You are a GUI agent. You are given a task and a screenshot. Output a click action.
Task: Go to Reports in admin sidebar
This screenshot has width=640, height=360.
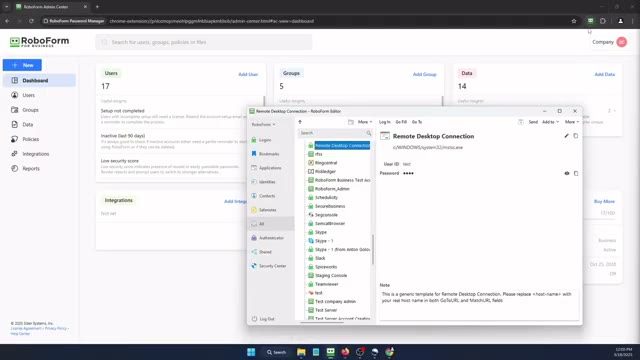(x=39, y=169)
